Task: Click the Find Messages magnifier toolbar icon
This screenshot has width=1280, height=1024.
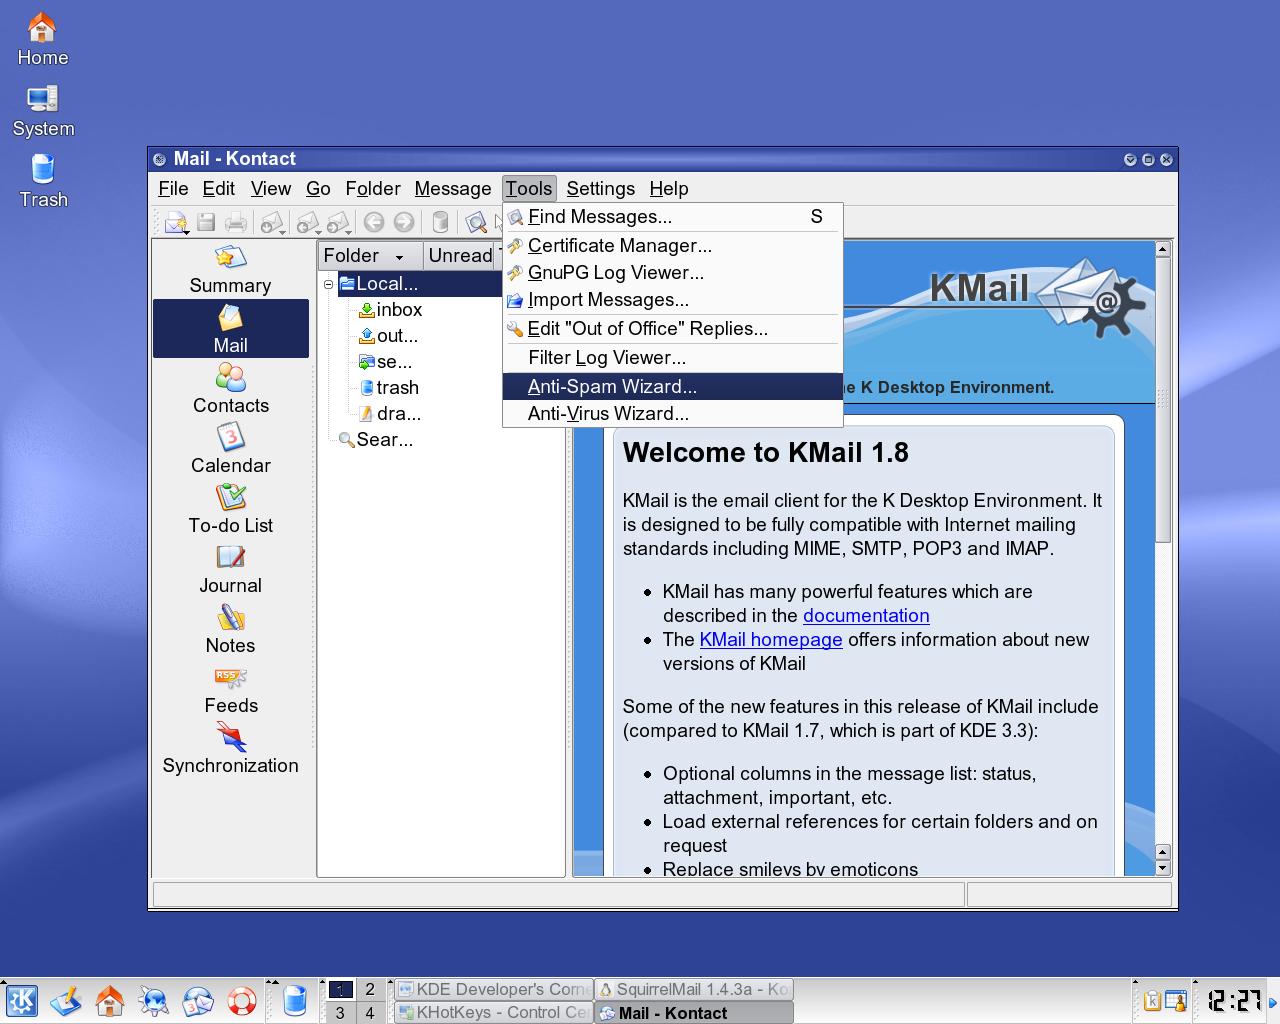Action: coord(476,222)
